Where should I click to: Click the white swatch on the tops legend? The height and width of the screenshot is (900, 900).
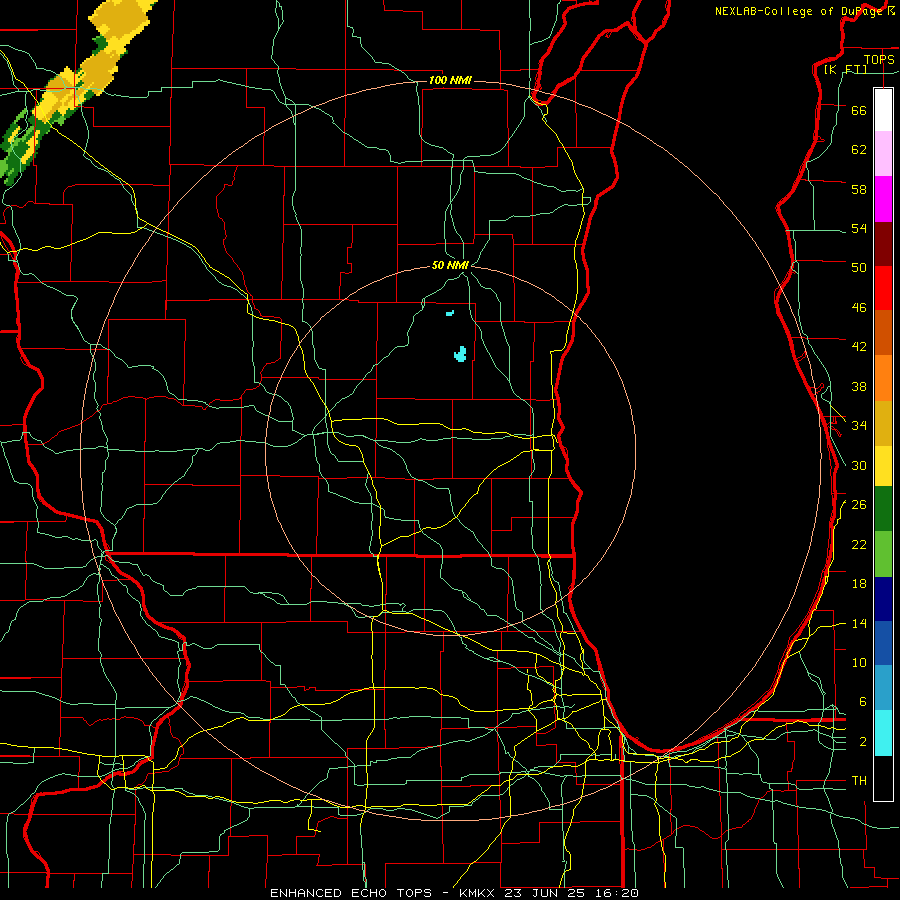[883, 110]
